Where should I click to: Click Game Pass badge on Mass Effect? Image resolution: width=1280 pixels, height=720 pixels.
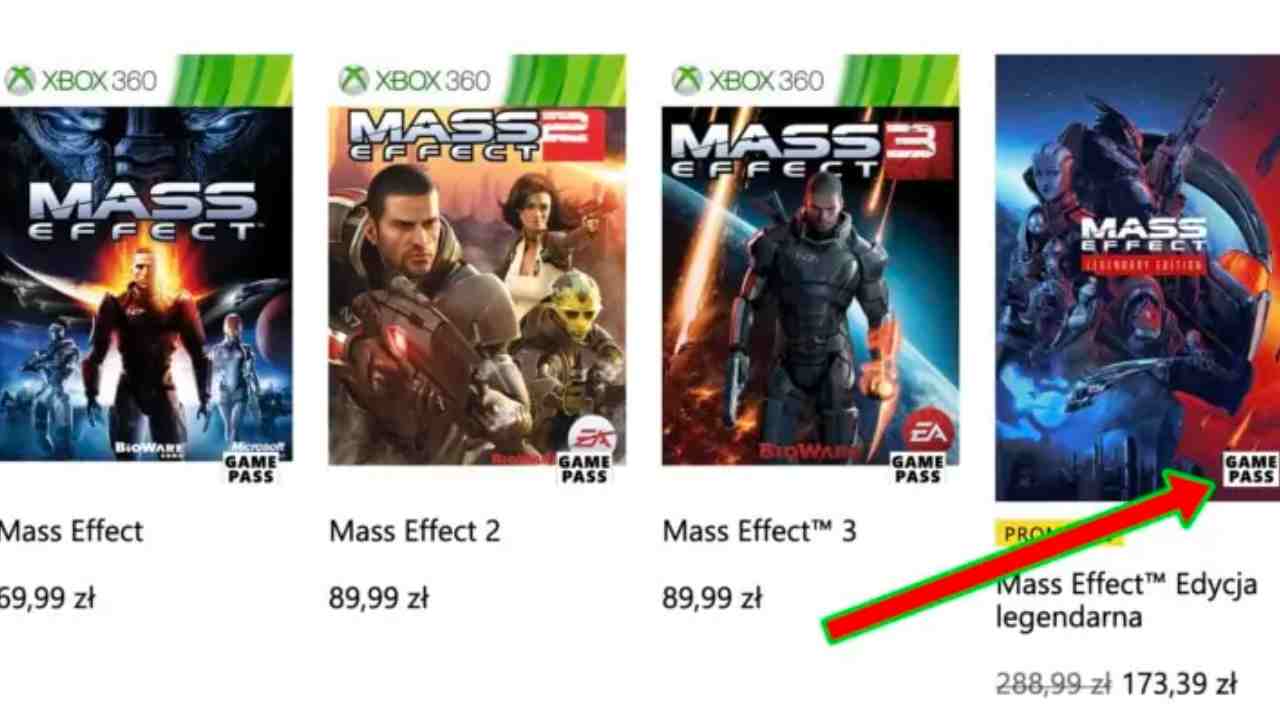point(251,469)
